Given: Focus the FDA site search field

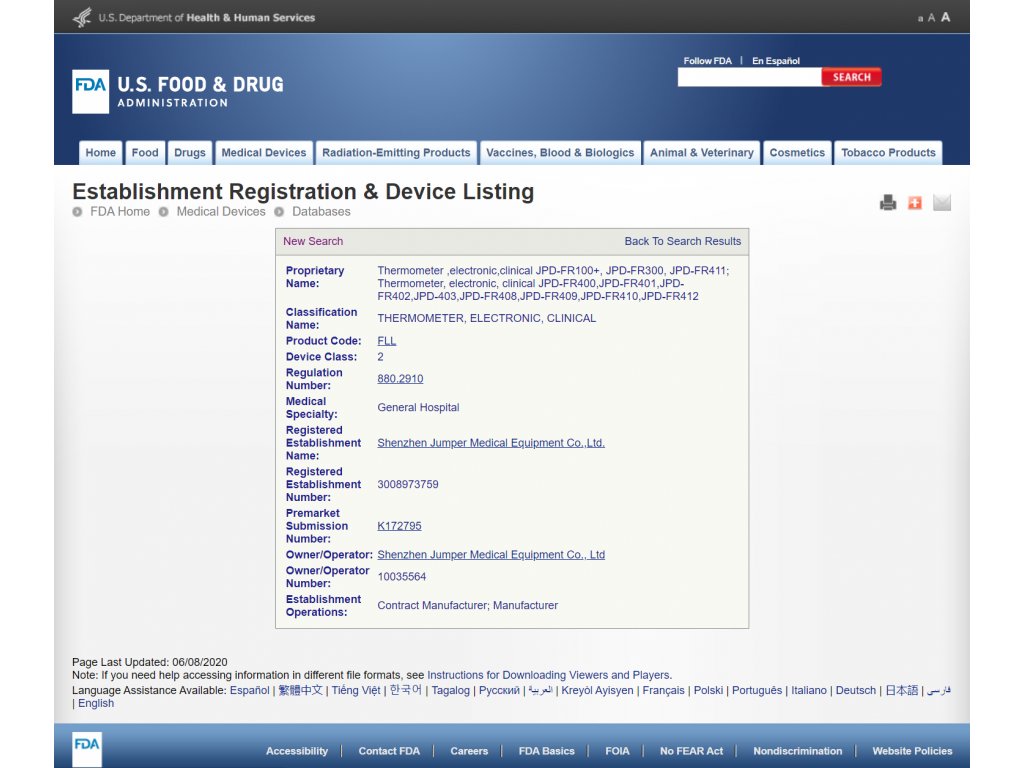Looking at the screenshot, I should click(750, 77).
